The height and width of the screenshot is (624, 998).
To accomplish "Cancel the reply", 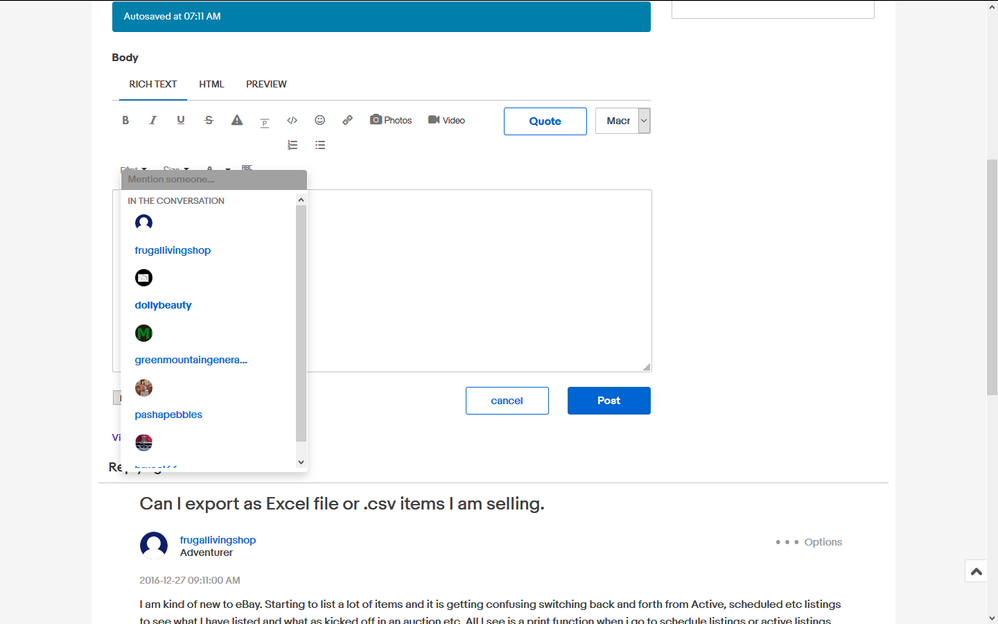I will point(507,401).
